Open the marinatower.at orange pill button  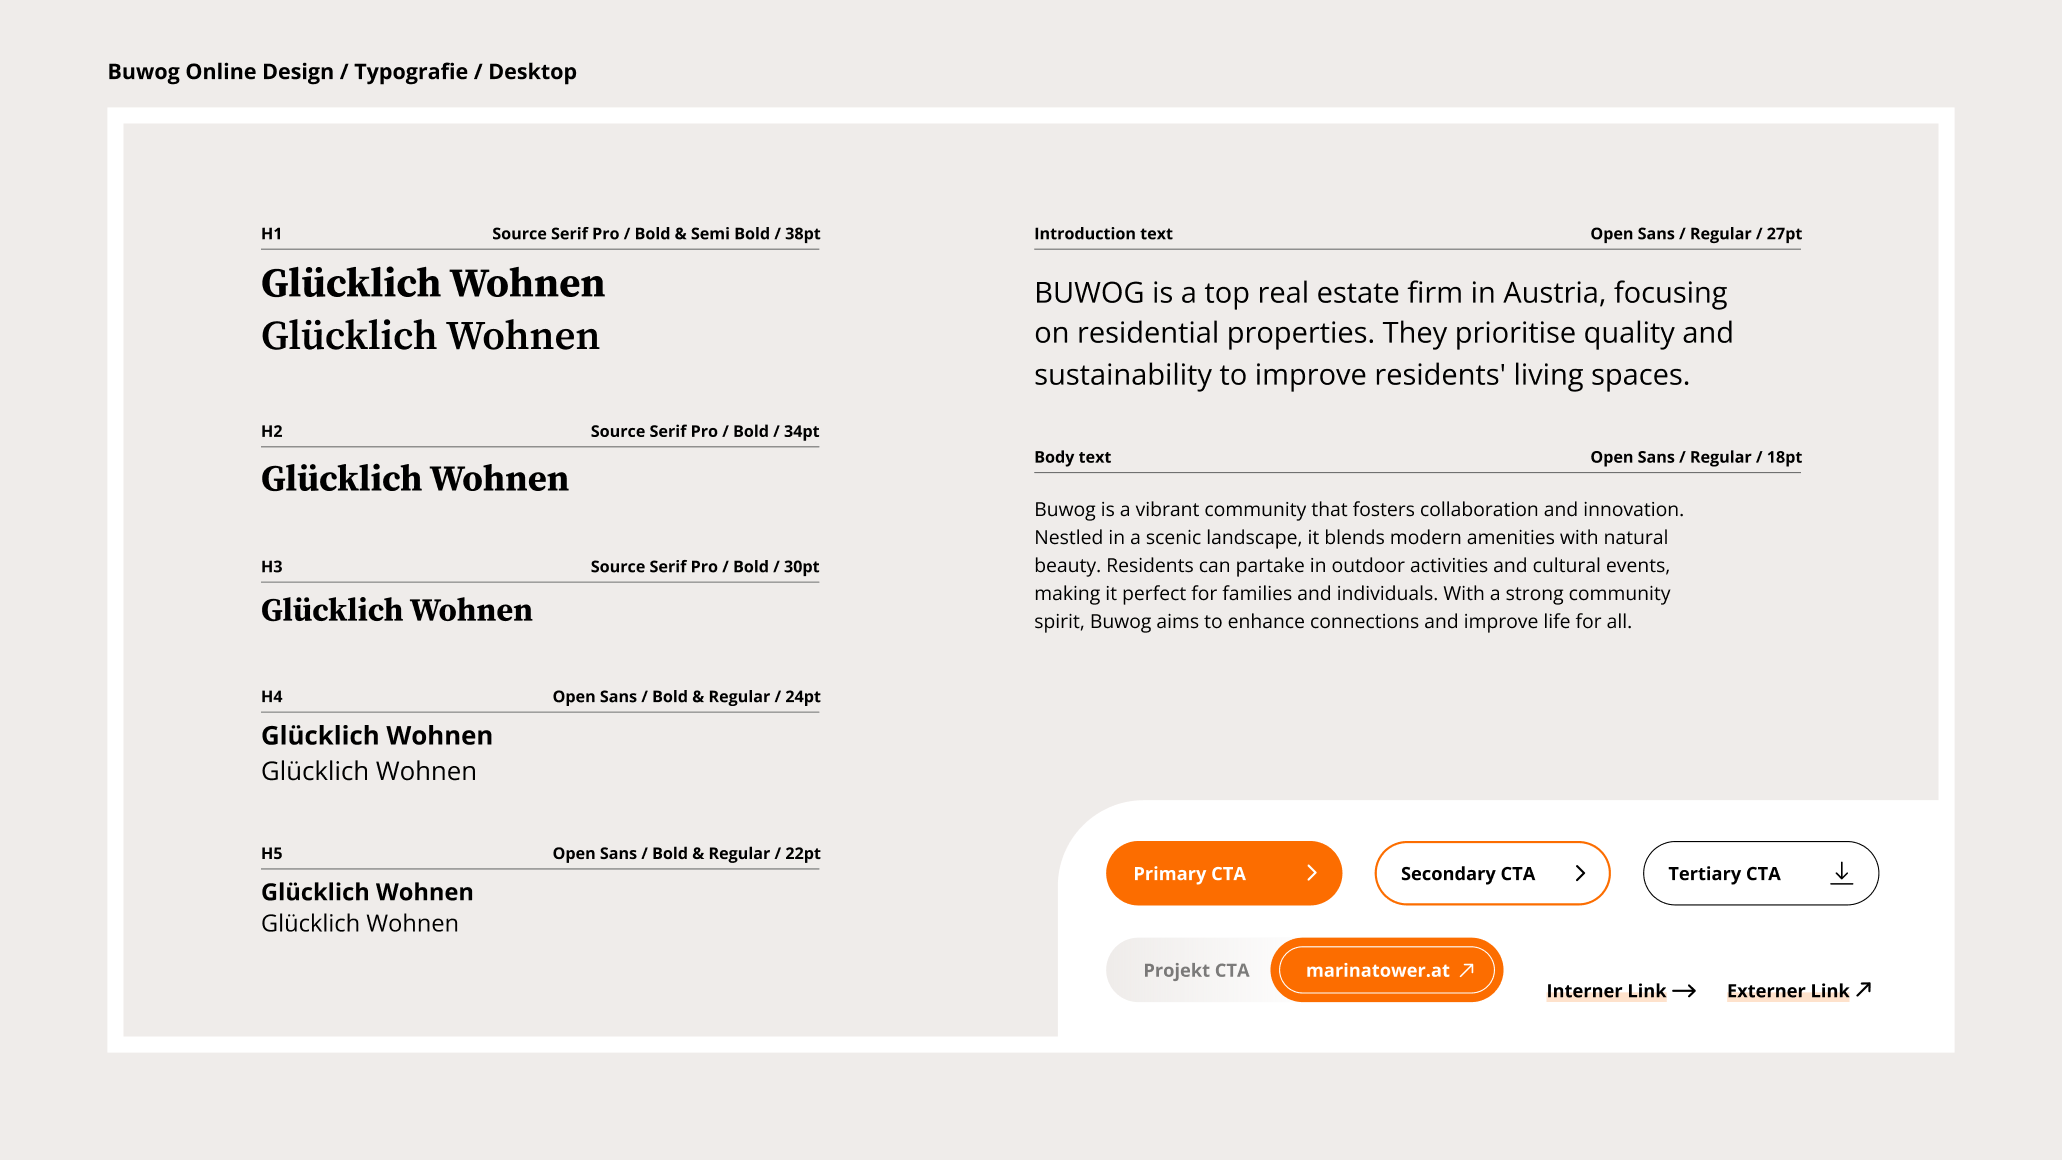1387,970
